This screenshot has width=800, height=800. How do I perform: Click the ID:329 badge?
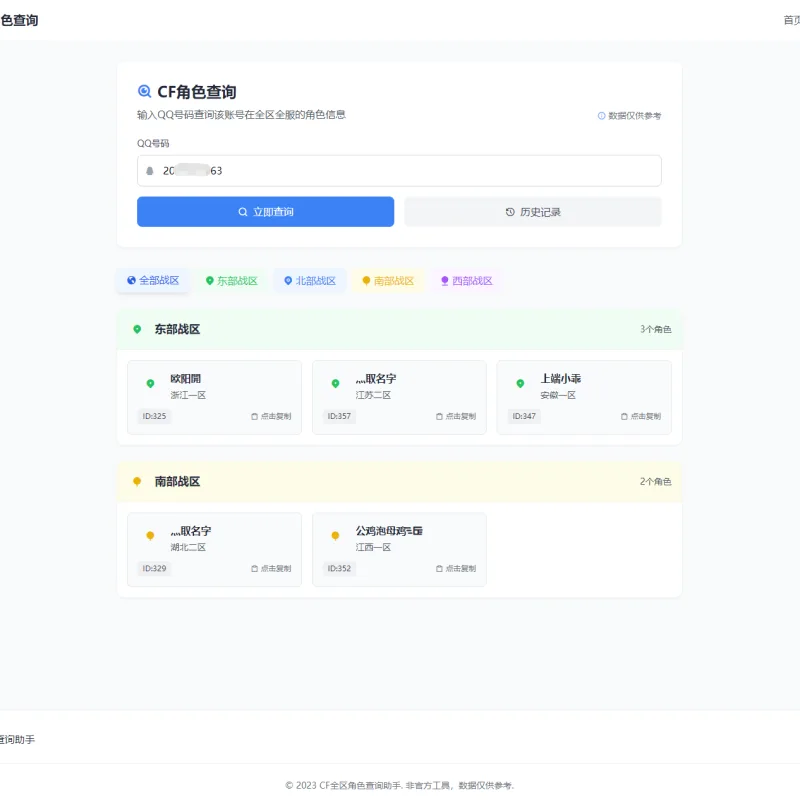[x=154, y=568]
